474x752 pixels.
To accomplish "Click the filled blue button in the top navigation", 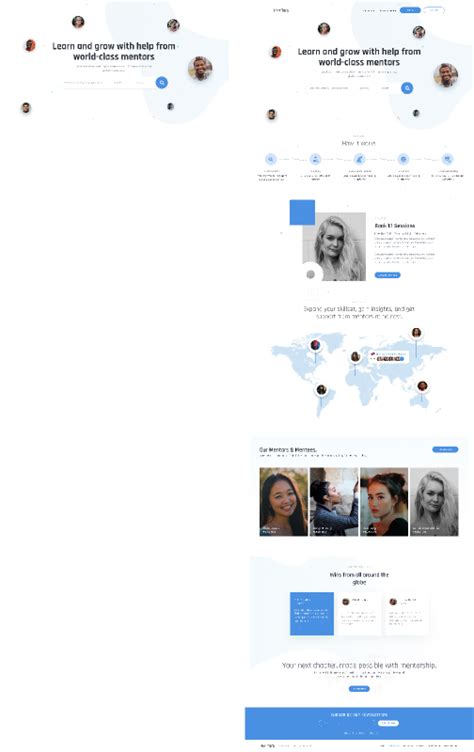I will pos(410,10).
